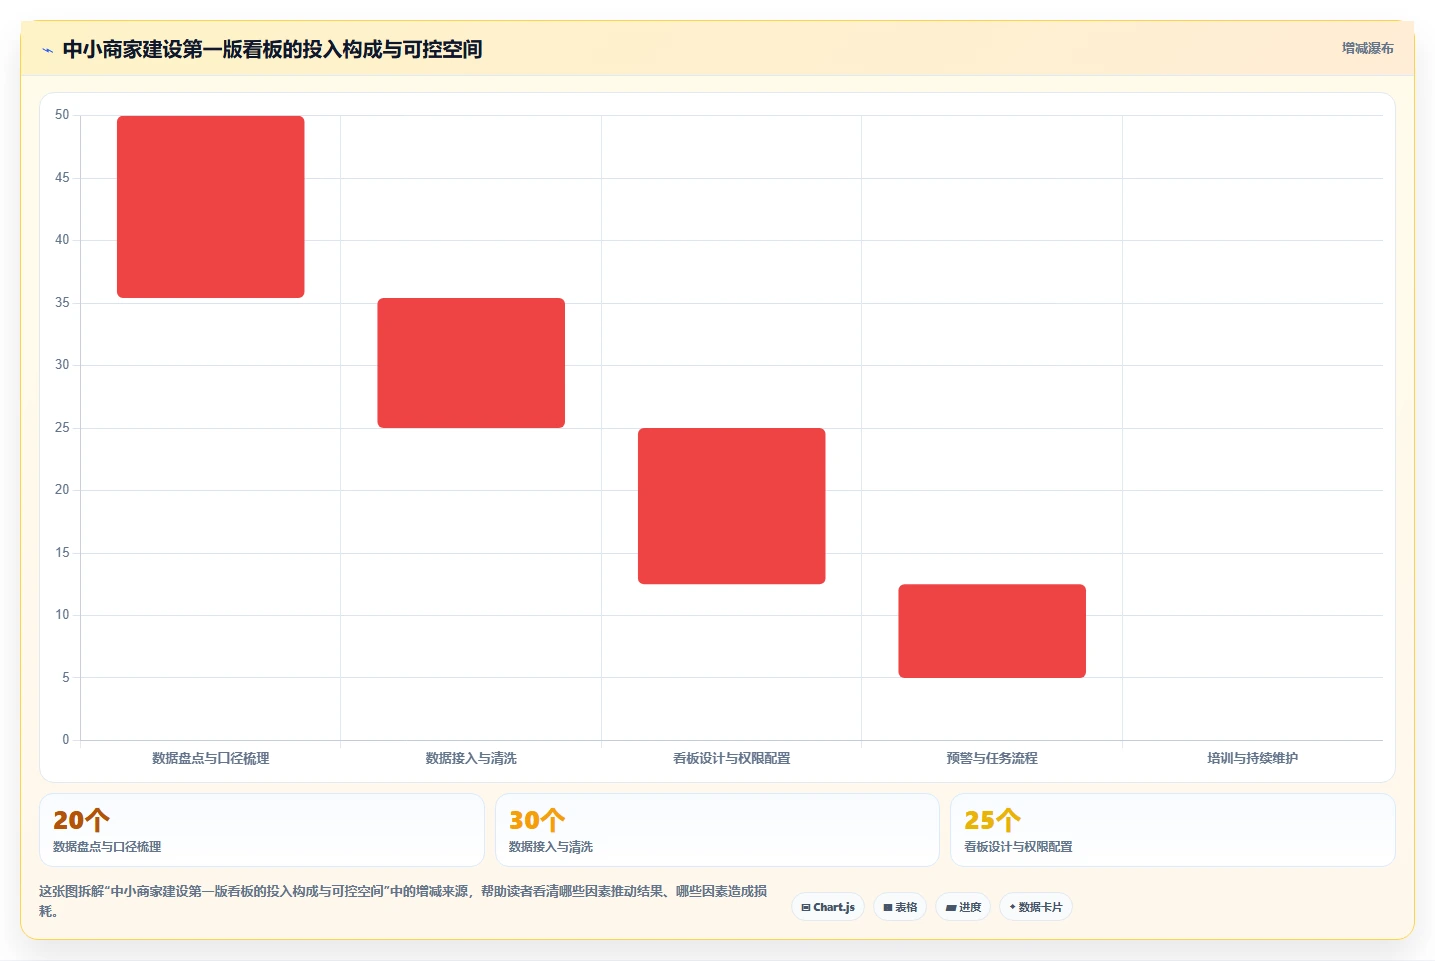Screen dimensions: 1435x961
Task: Click the 20个 value text
Action: 81,820
